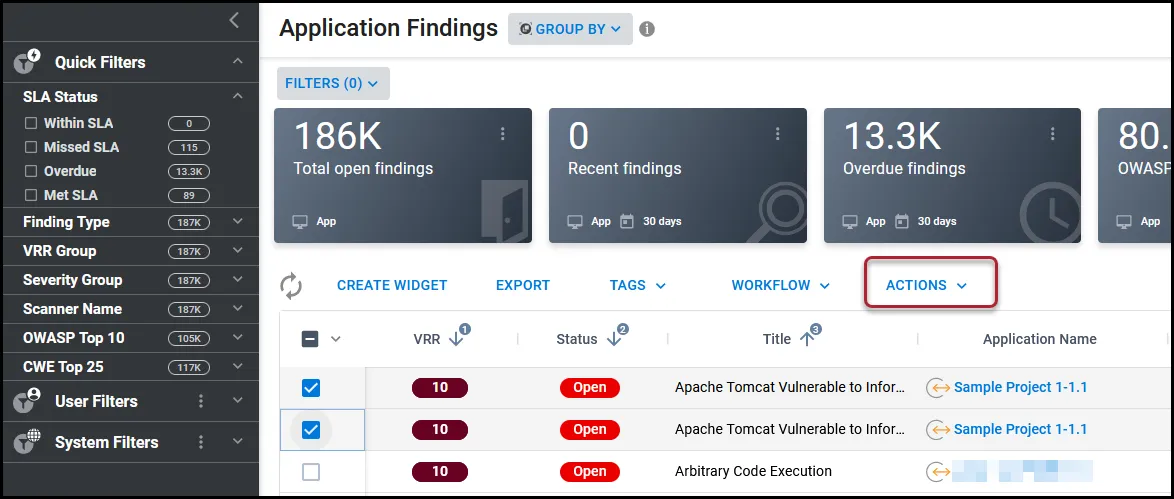Image resolution: width=1174 pixels, height=499 pixels.
Task: Sort by Title ascending arrow
Action: 807,339
